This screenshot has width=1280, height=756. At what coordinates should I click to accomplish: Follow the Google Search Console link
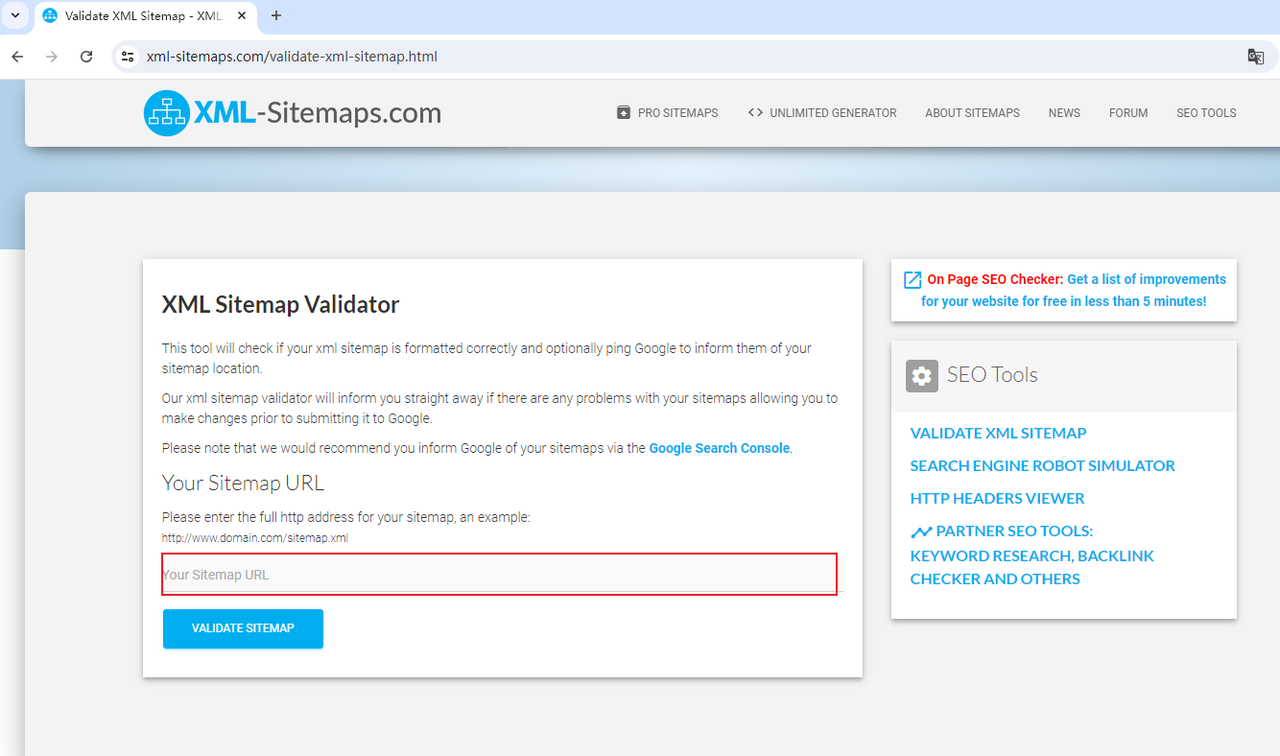pos(719,448)
